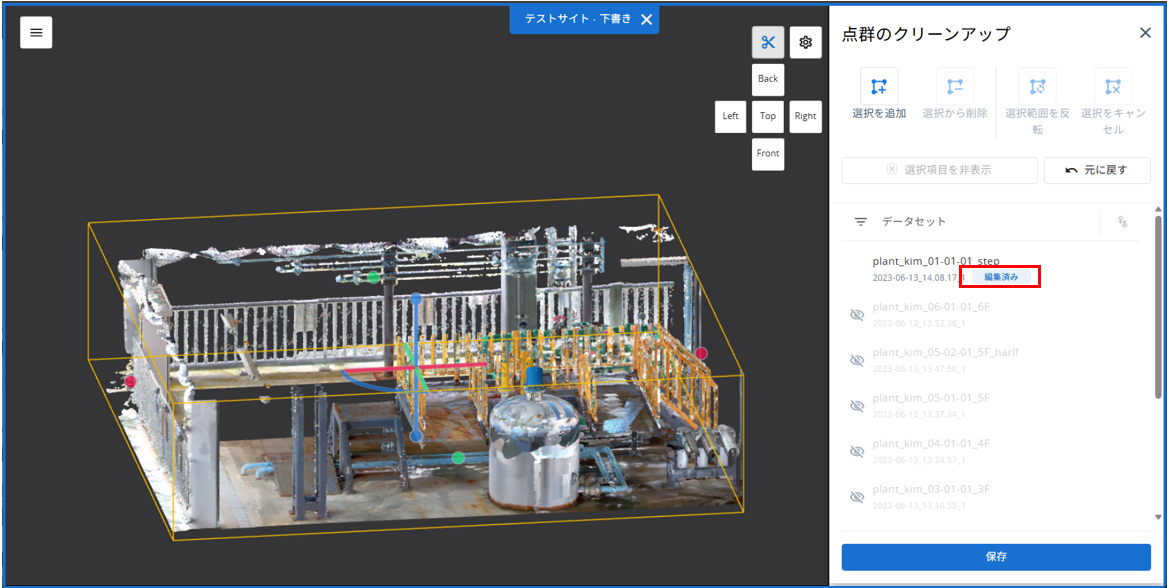1168x588 pixels.
Task: Open the gear settings icon
Action: click(805, 42)
